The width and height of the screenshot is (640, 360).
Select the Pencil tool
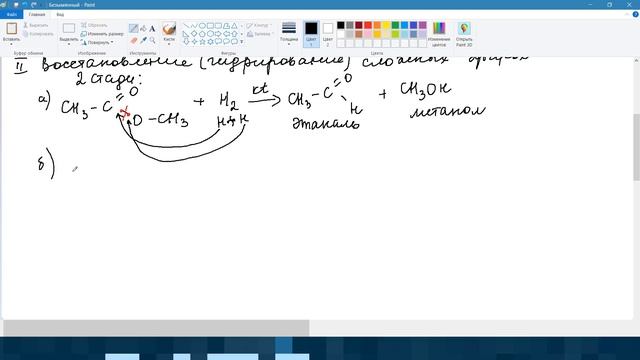[x=133, y=29]
